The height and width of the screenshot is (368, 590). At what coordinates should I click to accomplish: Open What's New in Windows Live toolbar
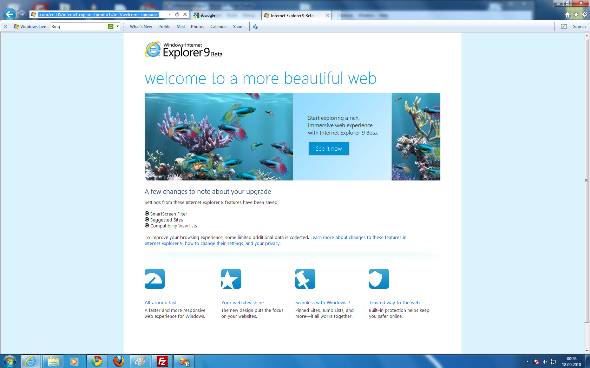(141, 27)
